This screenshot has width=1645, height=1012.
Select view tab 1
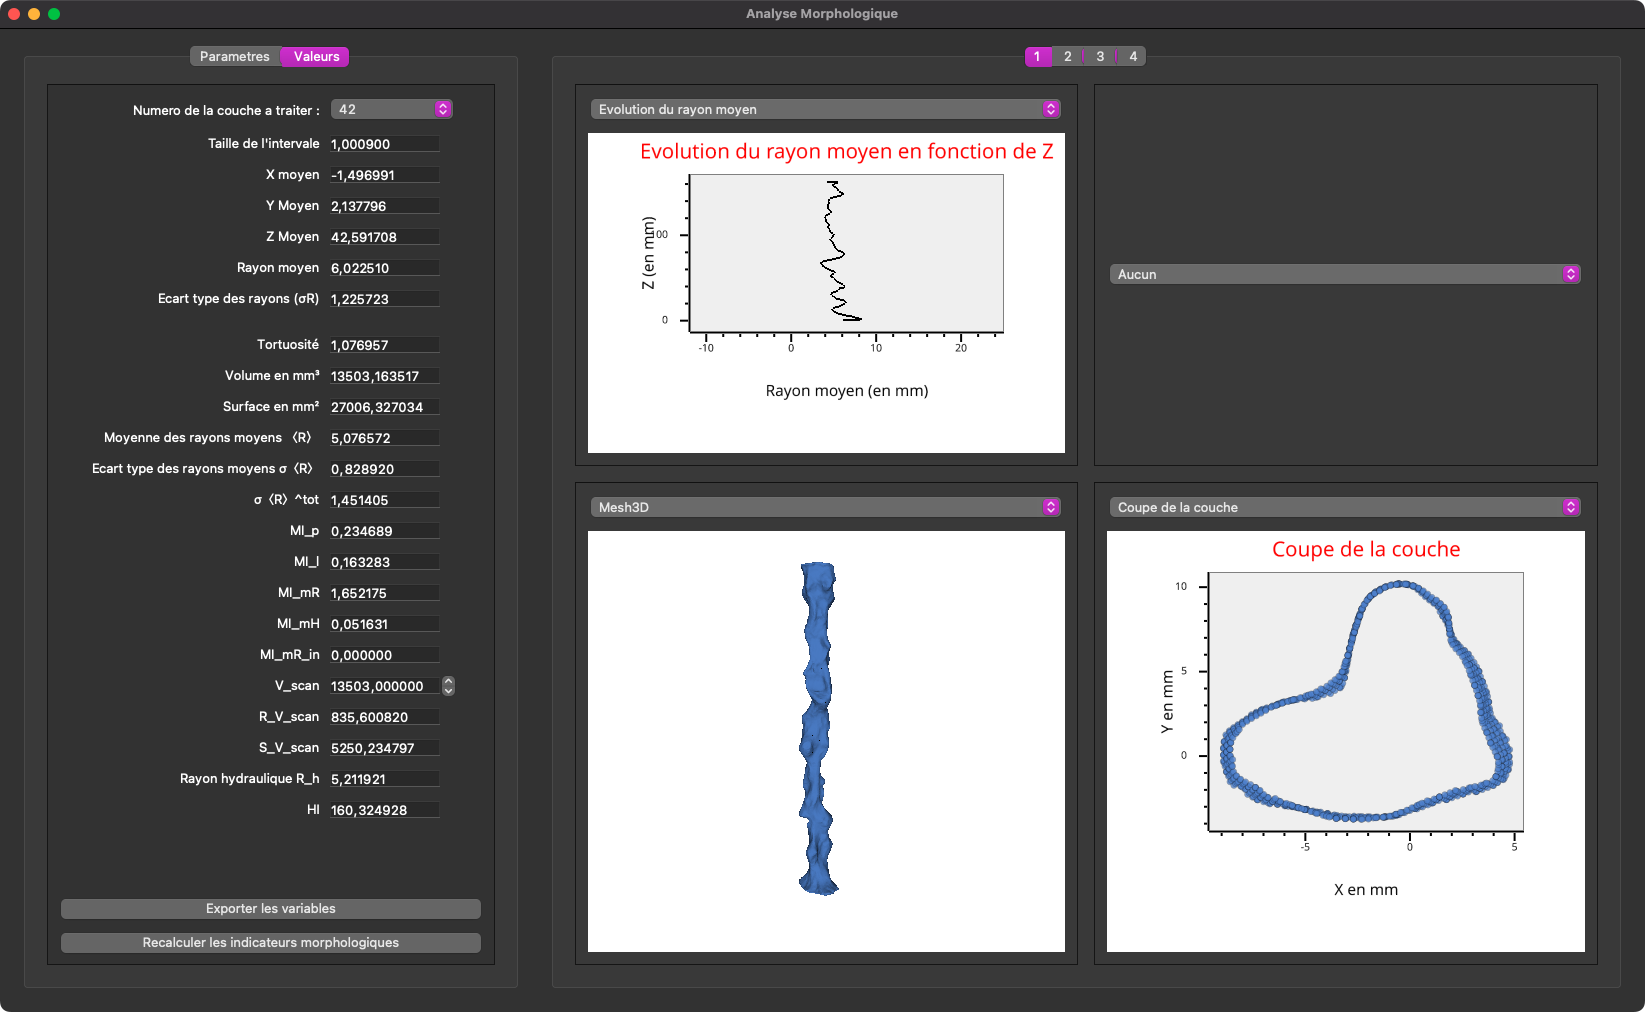coord(1037,57)
